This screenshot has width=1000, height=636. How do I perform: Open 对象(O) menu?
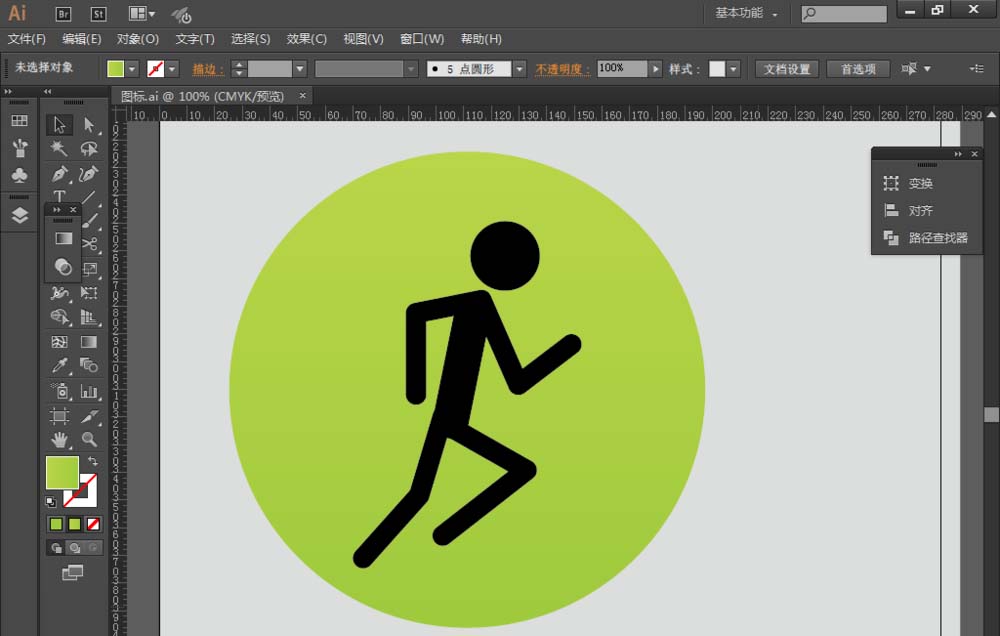[138, 39]
